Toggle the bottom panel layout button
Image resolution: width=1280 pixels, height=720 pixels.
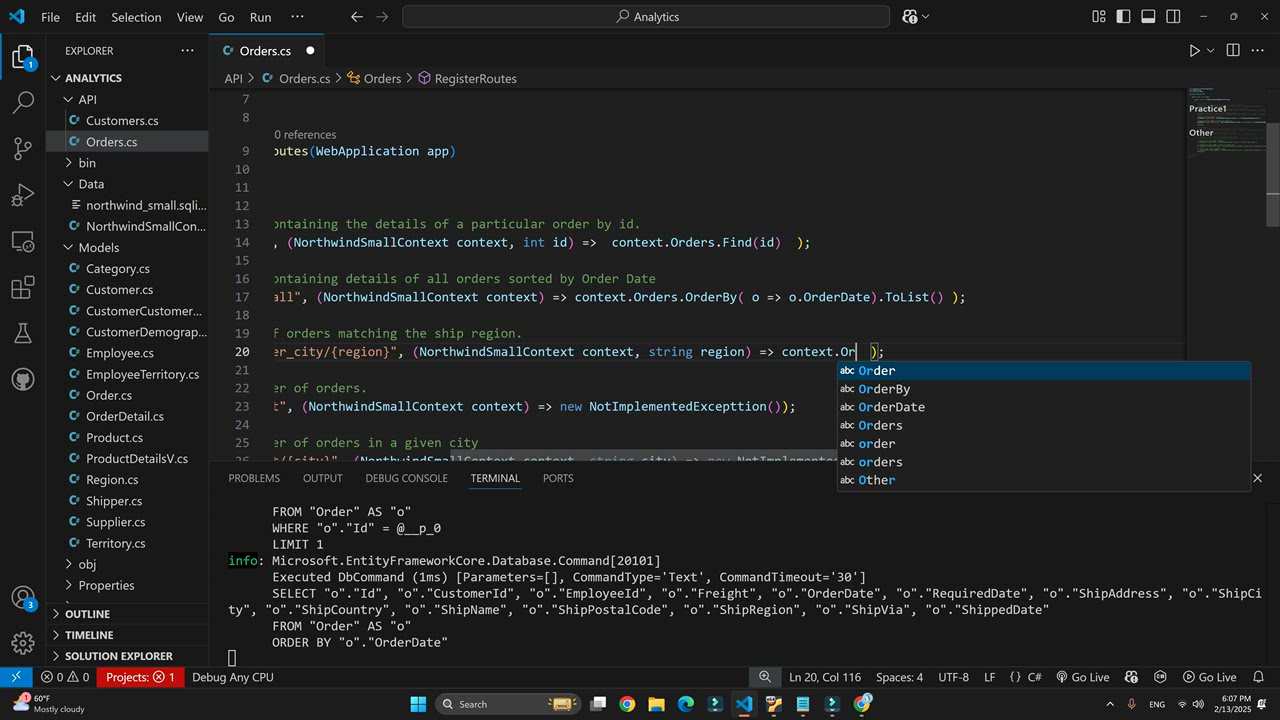click(x=1149, y=17)
